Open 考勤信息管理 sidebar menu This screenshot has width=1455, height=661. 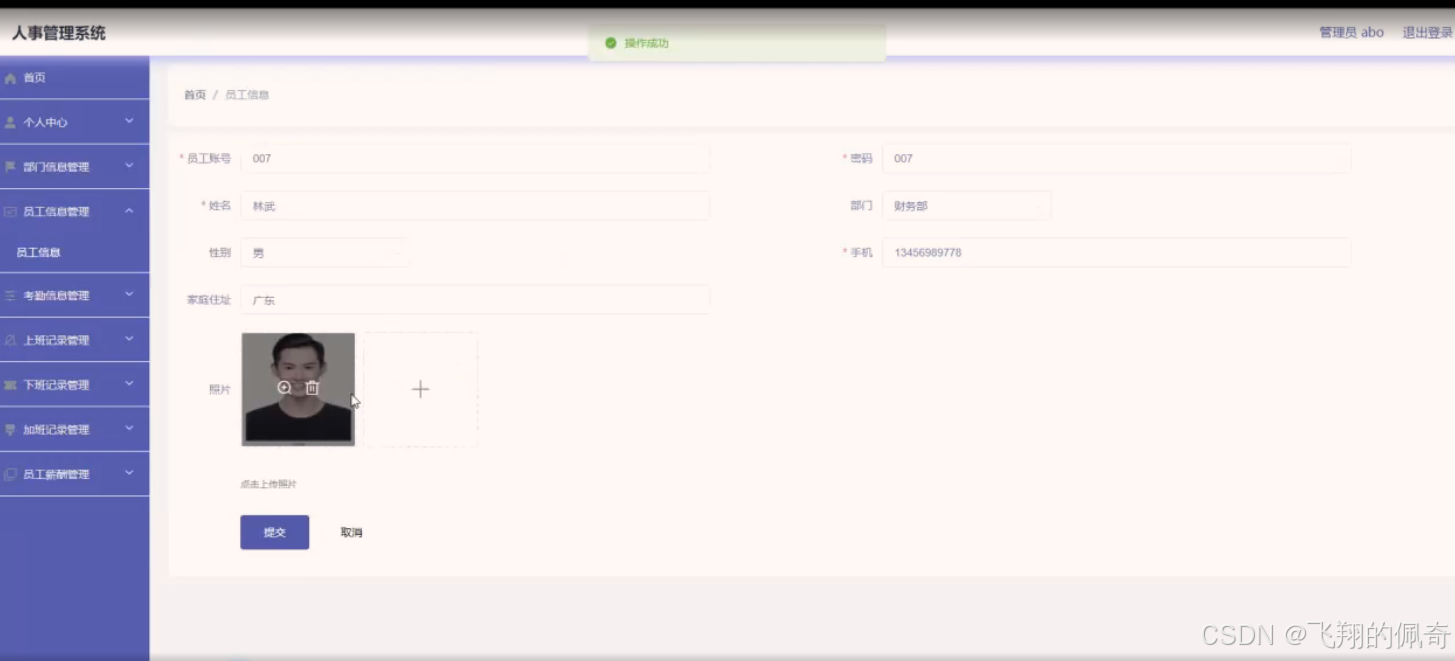tap(74, 296)
